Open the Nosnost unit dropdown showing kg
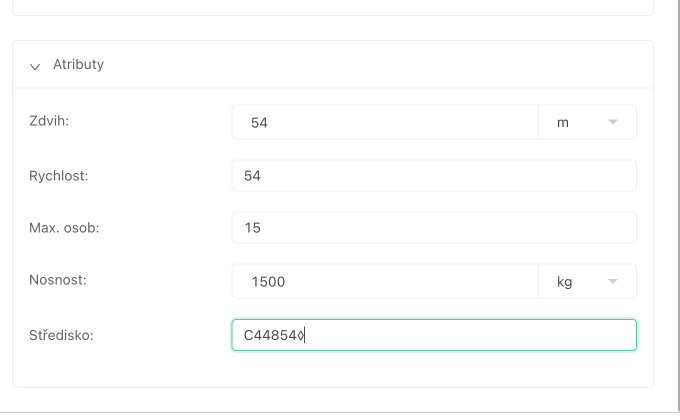680x420 pixels. pos(587,281)
